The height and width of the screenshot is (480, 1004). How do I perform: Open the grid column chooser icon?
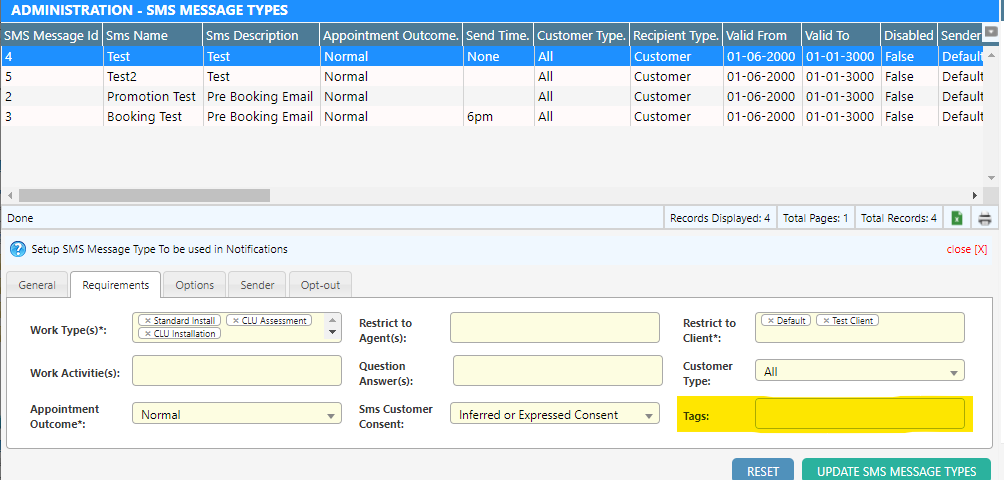pyautogui.click(x=991, y=33)
